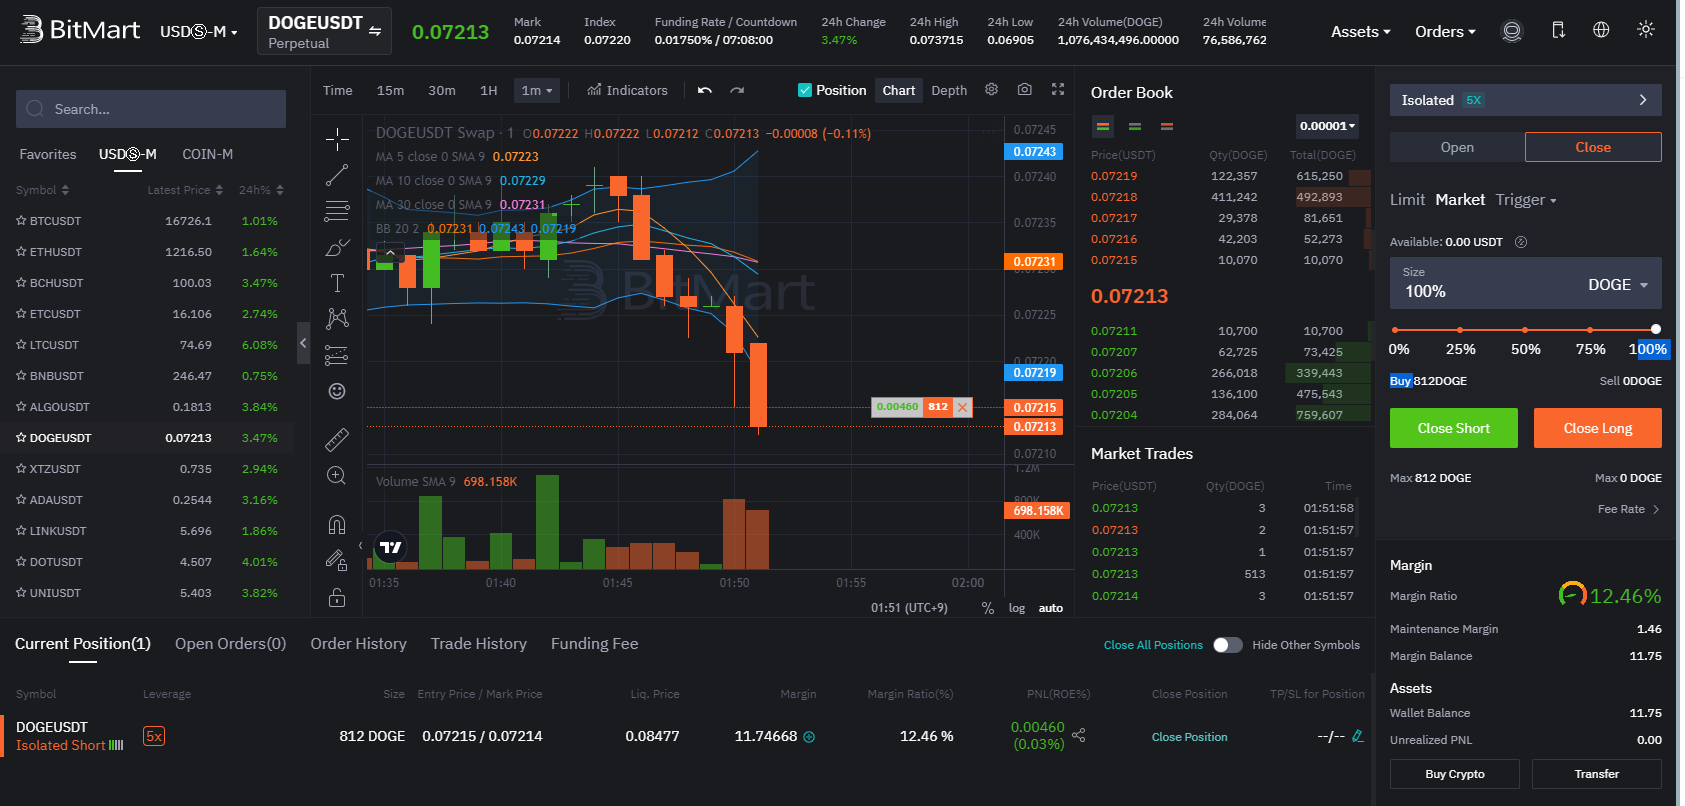Screen dimensions: 1685x806
Task: Favorite BTCUSDT with its star
Action: [x=21, y=221]
